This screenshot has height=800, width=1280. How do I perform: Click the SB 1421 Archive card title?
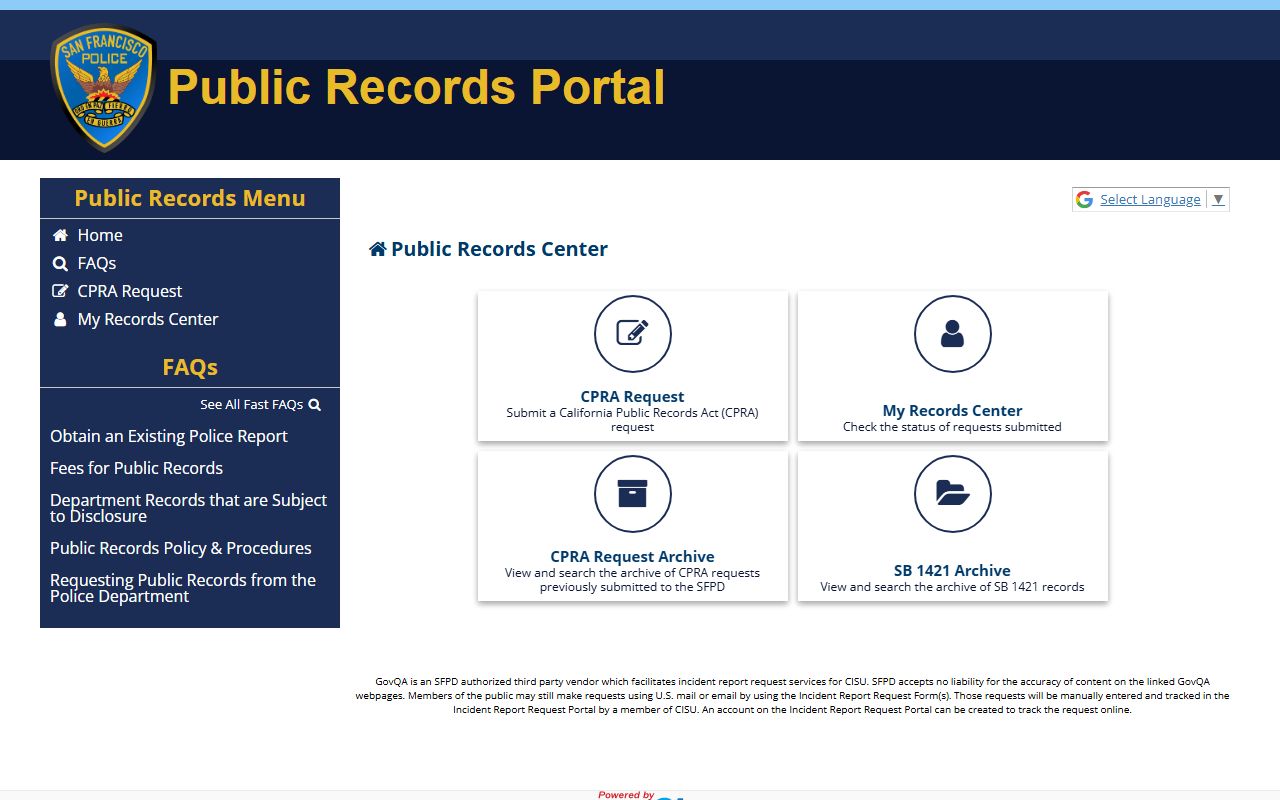[x=953, y=570]
